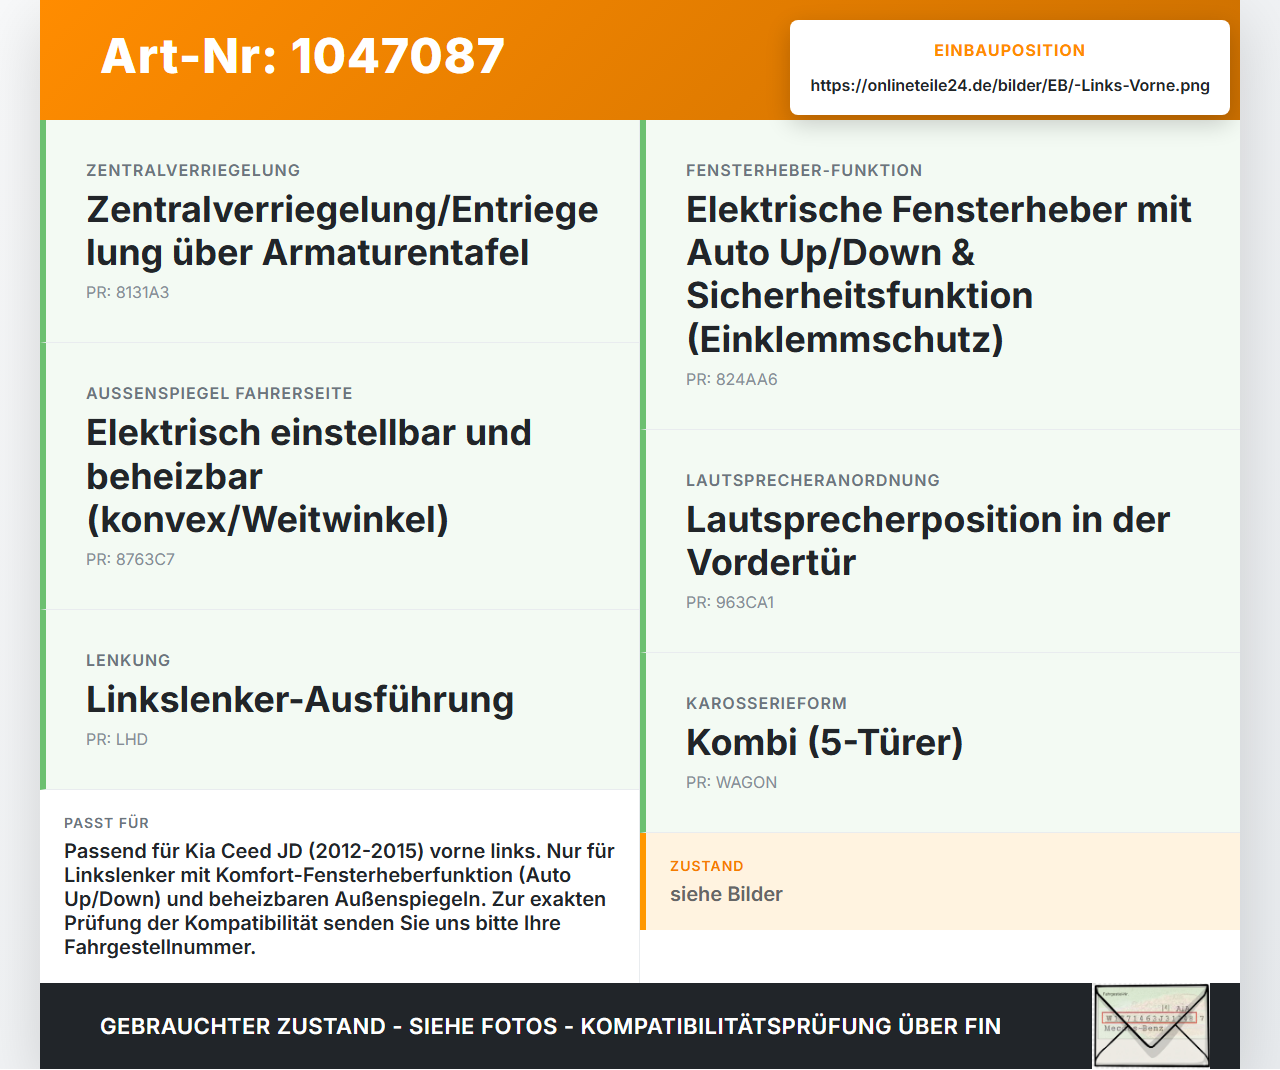Select the Linkslenker-Ausführung card
Screen dimensions: 1280x1070
[340, 700]
